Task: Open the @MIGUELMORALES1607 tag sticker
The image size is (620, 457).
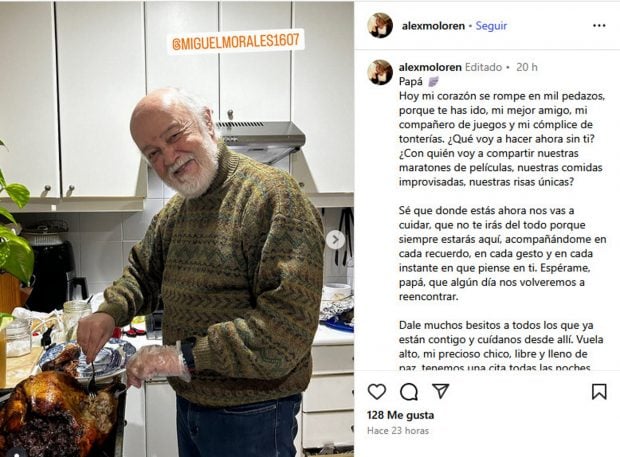Action: [236, 41]
